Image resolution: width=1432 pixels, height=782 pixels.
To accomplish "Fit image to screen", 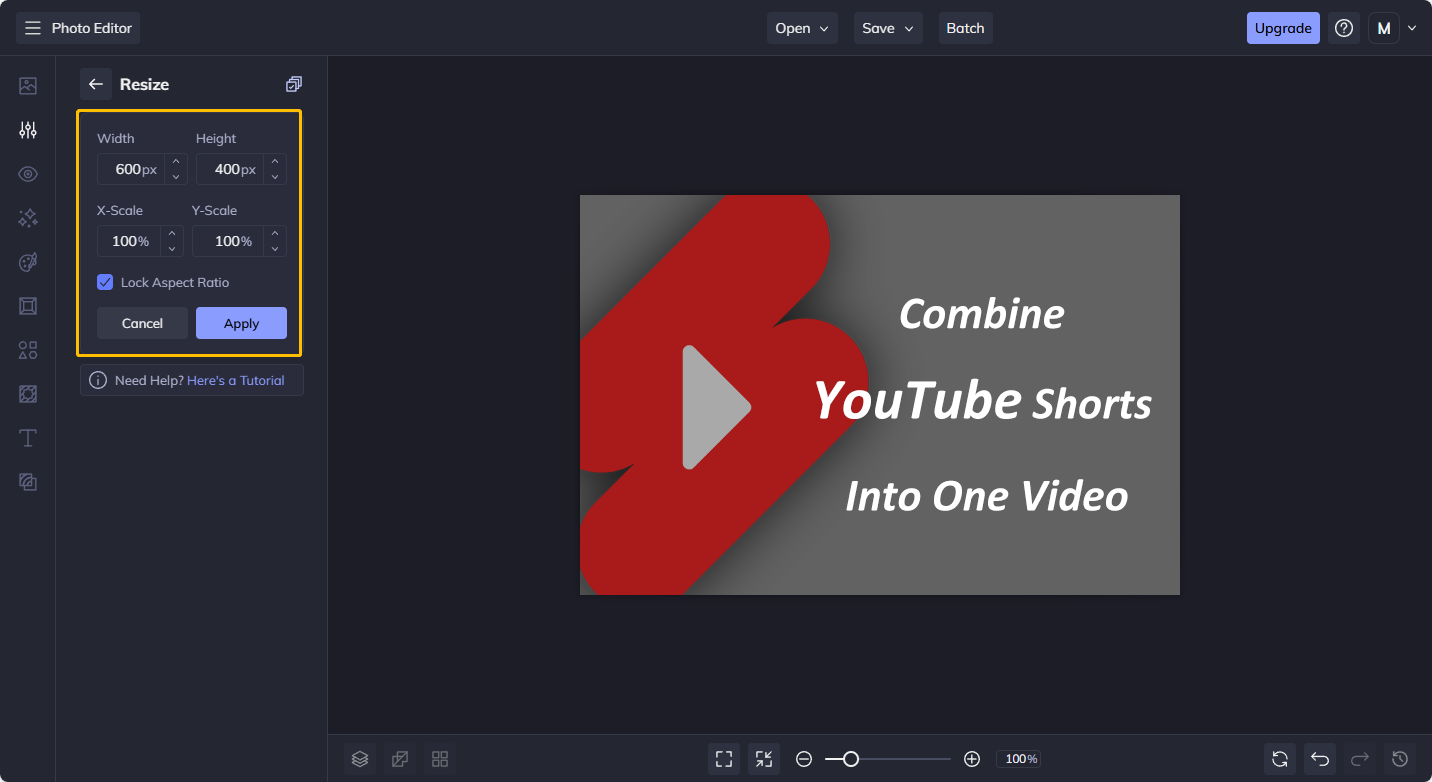I will tap(724, 759).
